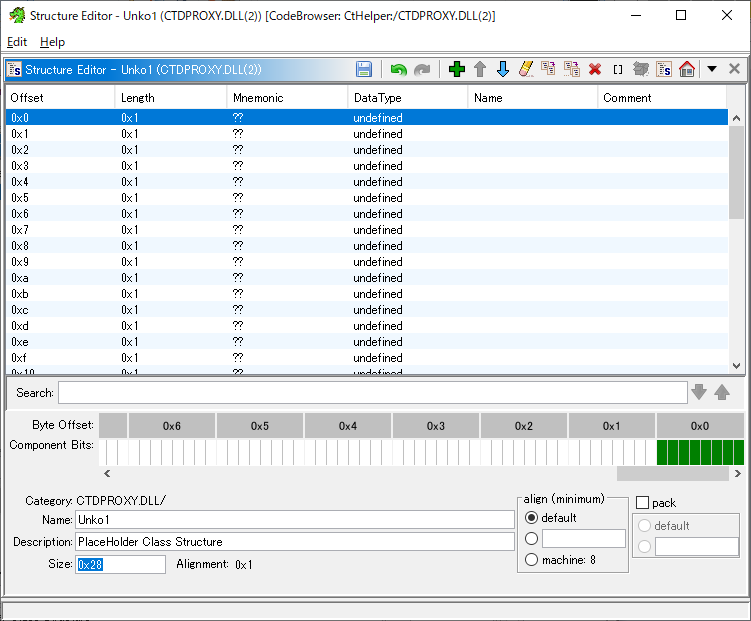Select the row at offset 0xc

[367, 310]
